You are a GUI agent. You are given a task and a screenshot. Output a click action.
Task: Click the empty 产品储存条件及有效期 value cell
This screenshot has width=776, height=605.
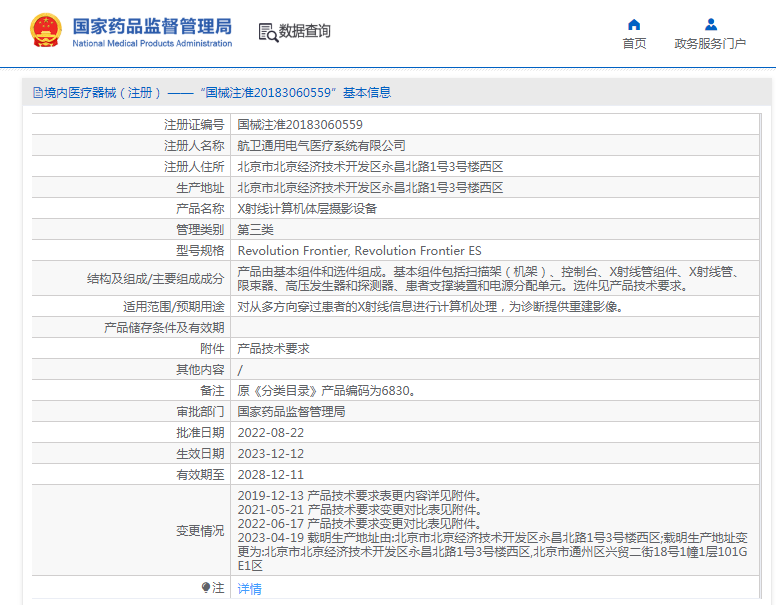tap(494, 328)
